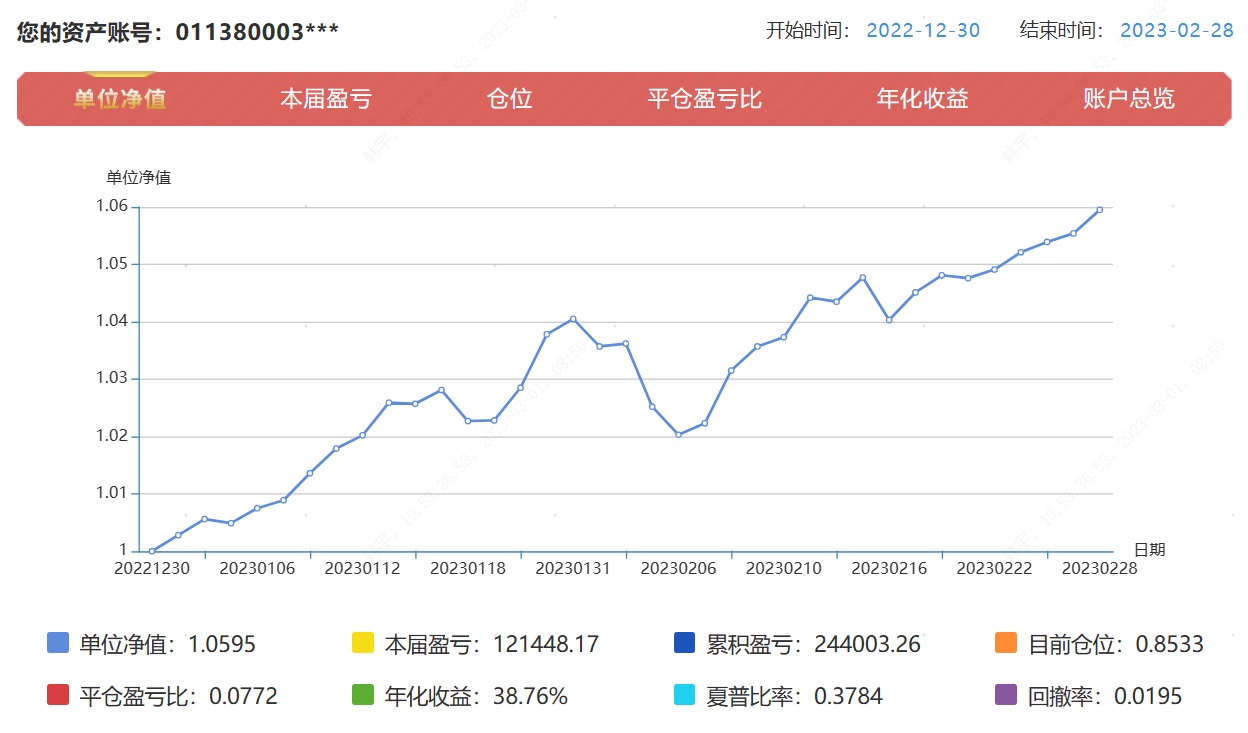Open the 平仓盈亏比 tab
1248x733 pixels.
point(704,99)
